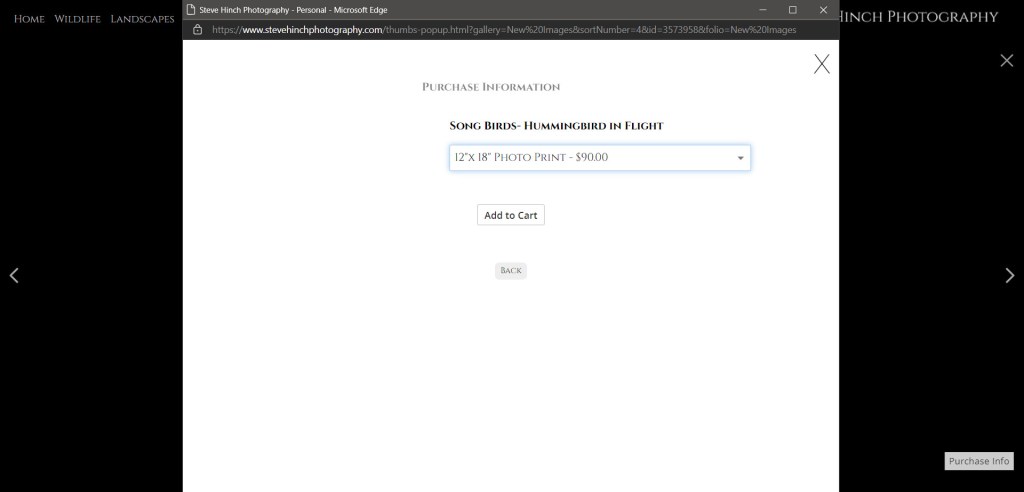Click the page icon in popup title bar

click(192, 10)
